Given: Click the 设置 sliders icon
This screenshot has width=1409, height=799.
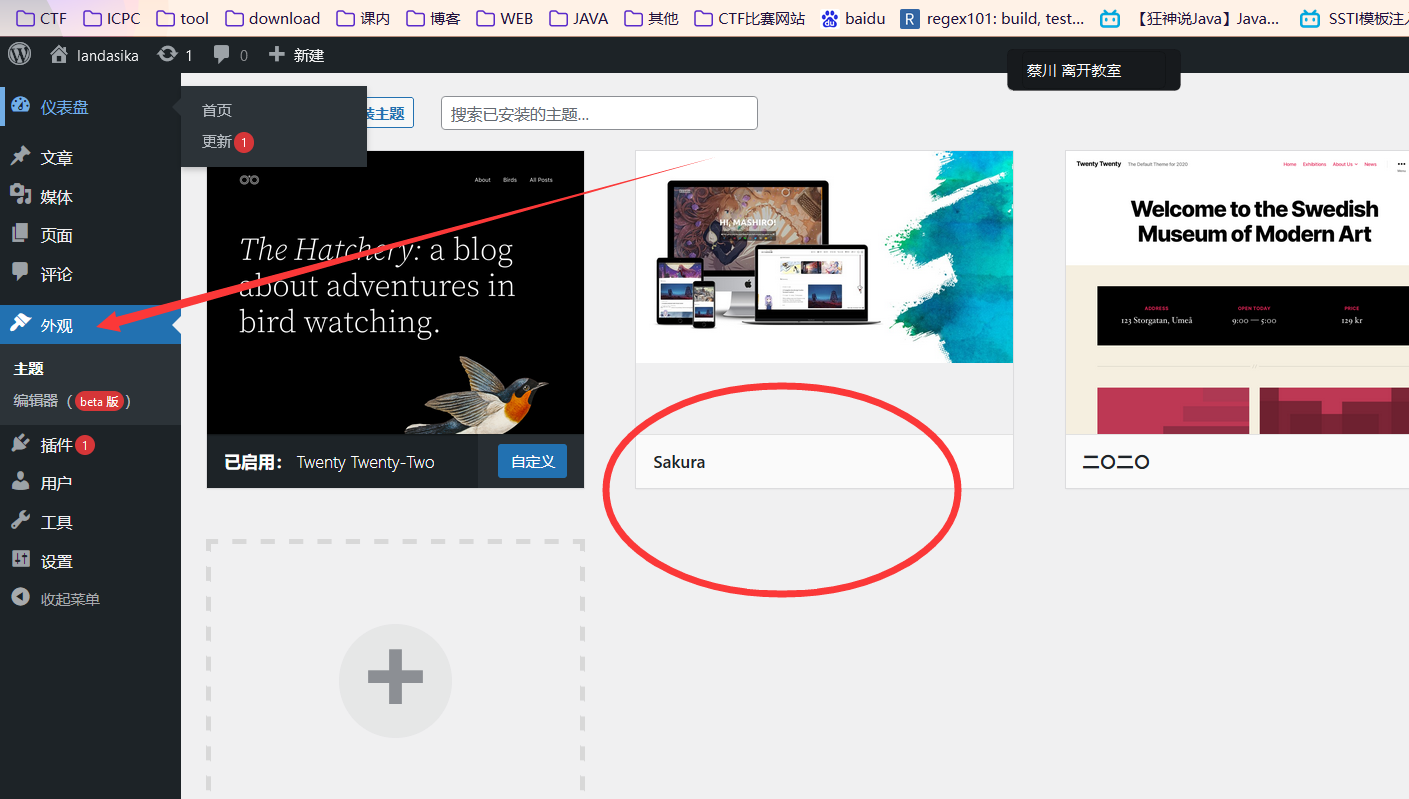Looking at the screenshot, I should pos(20,560).
